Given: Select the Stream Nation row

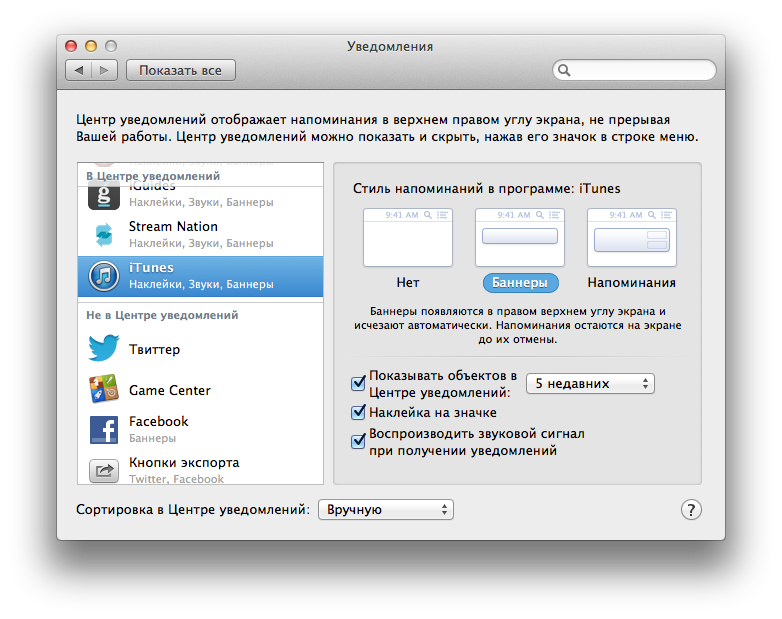Looking at the screenshot, I should coord(200,235).
